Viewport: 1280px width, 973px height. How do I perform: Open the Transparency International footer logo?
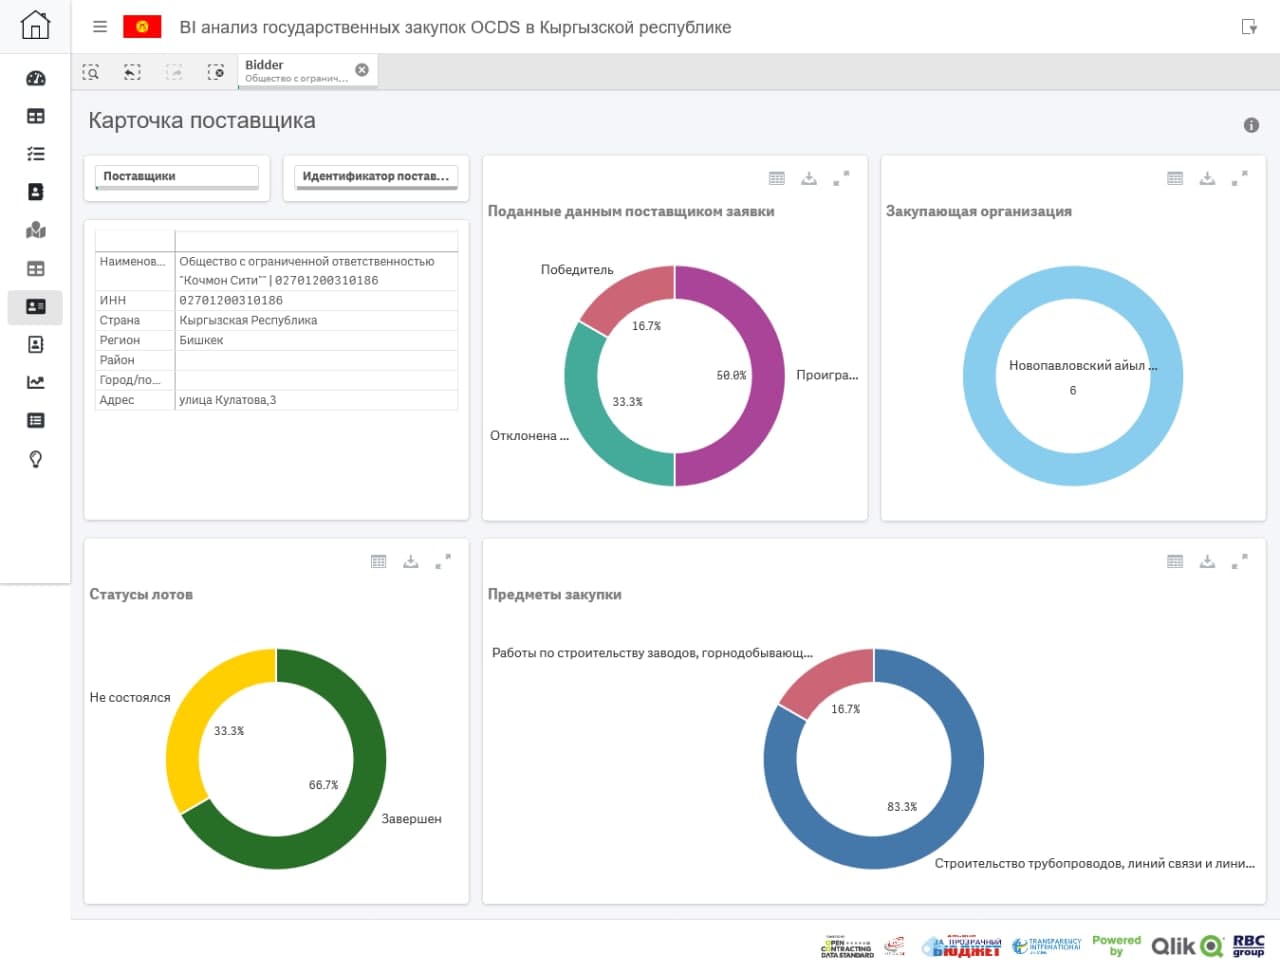pyautogui.click(x=1047, y=946)
